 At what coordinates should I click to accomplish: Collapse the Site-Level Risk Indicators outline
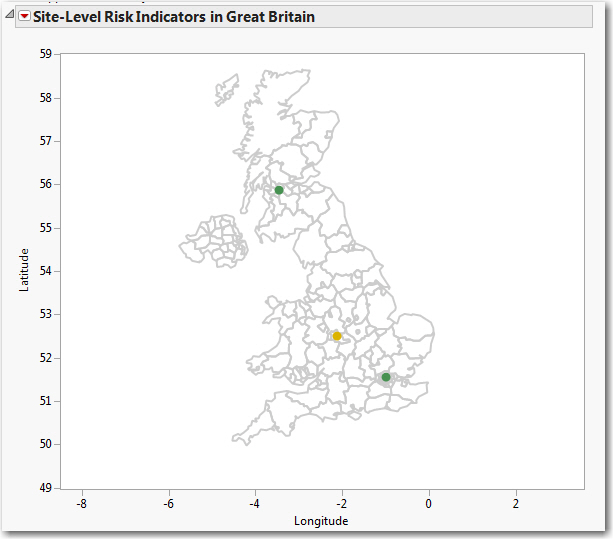pos(10,15)
